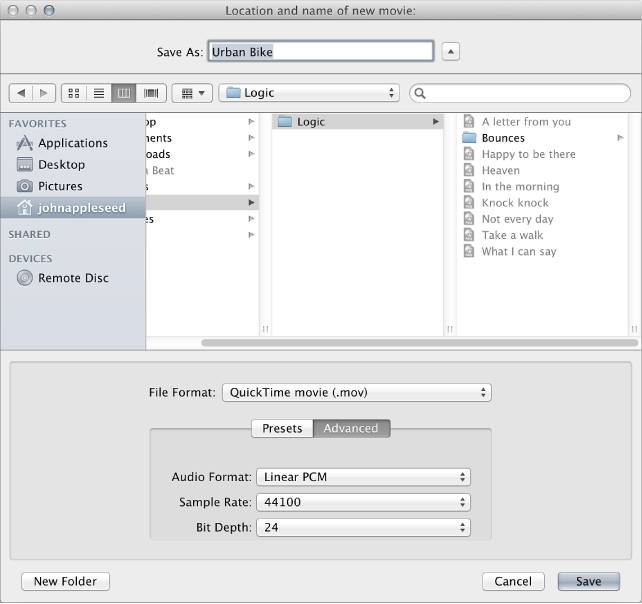
Task: Go back with the left arrow button
Action: 21,93
